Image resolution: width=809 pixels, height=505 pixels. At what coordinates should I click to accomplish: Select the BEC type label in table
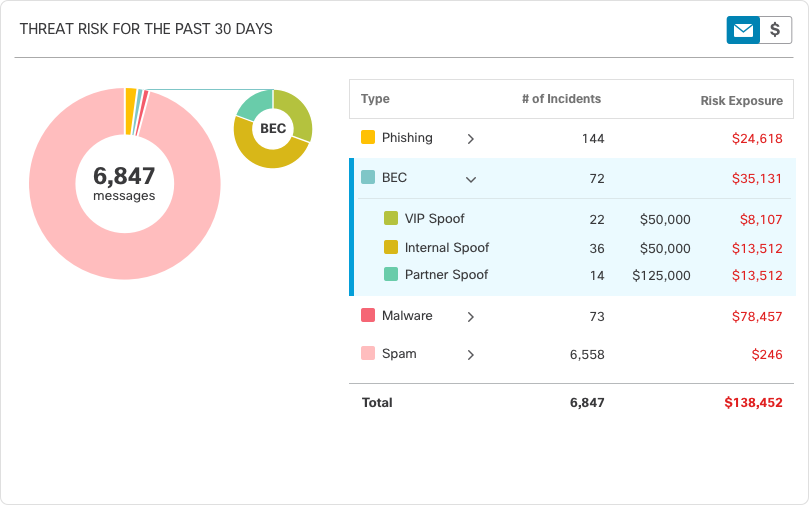tap(394, 178)
